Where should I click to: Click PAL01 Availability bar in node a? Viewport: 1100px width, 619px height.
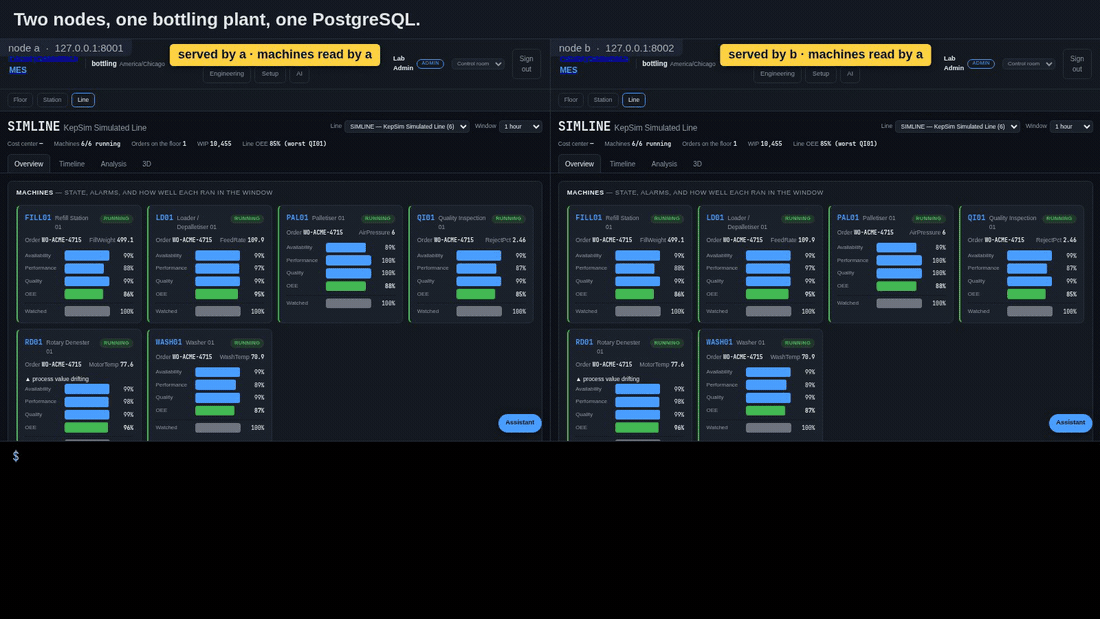click(x=346, y=247)
